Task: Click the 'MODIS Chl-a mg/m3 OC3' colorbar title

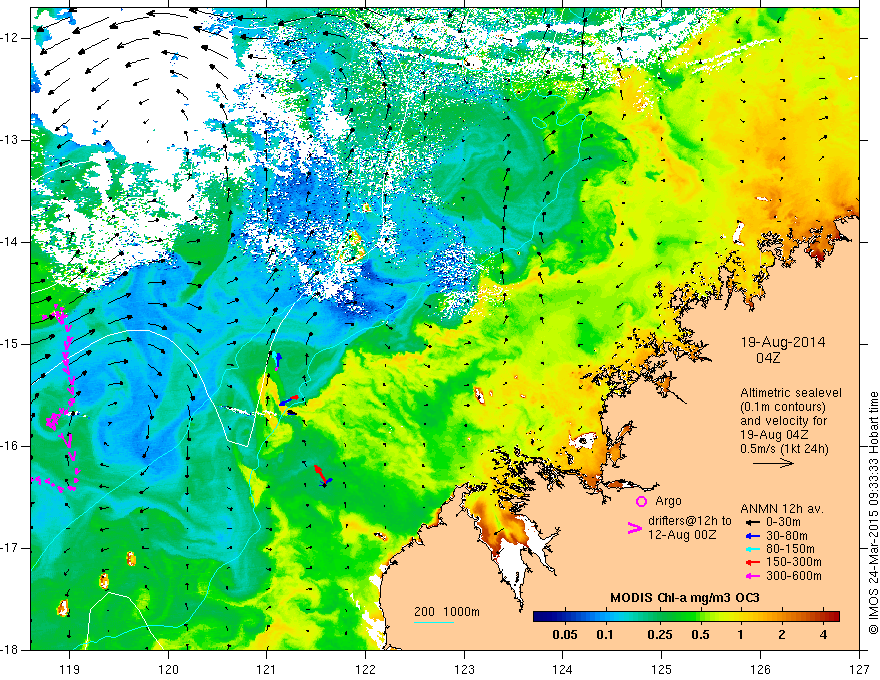Action: (x=685, y=598)
